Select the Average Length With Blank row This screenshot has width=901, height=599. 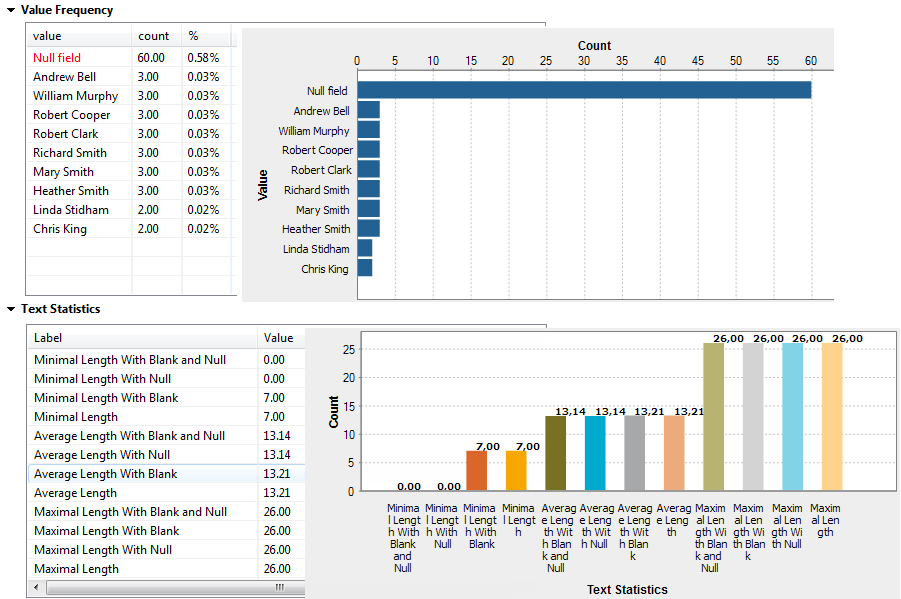click(x=100, y=473)
